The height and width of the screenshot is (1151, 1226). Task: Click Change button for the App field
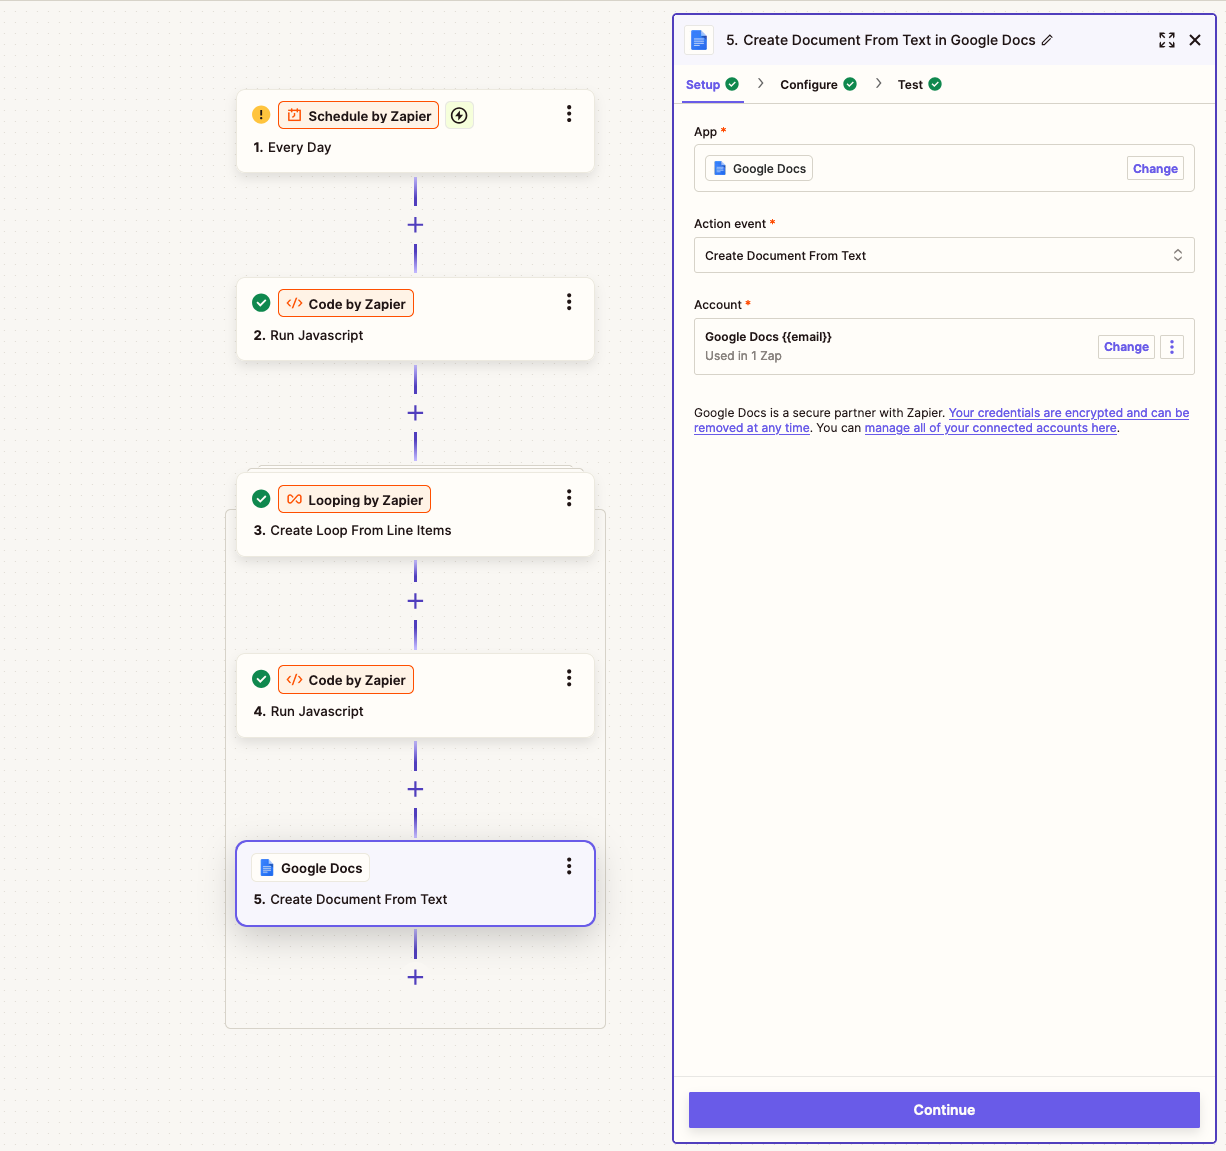click(1155, 169)
